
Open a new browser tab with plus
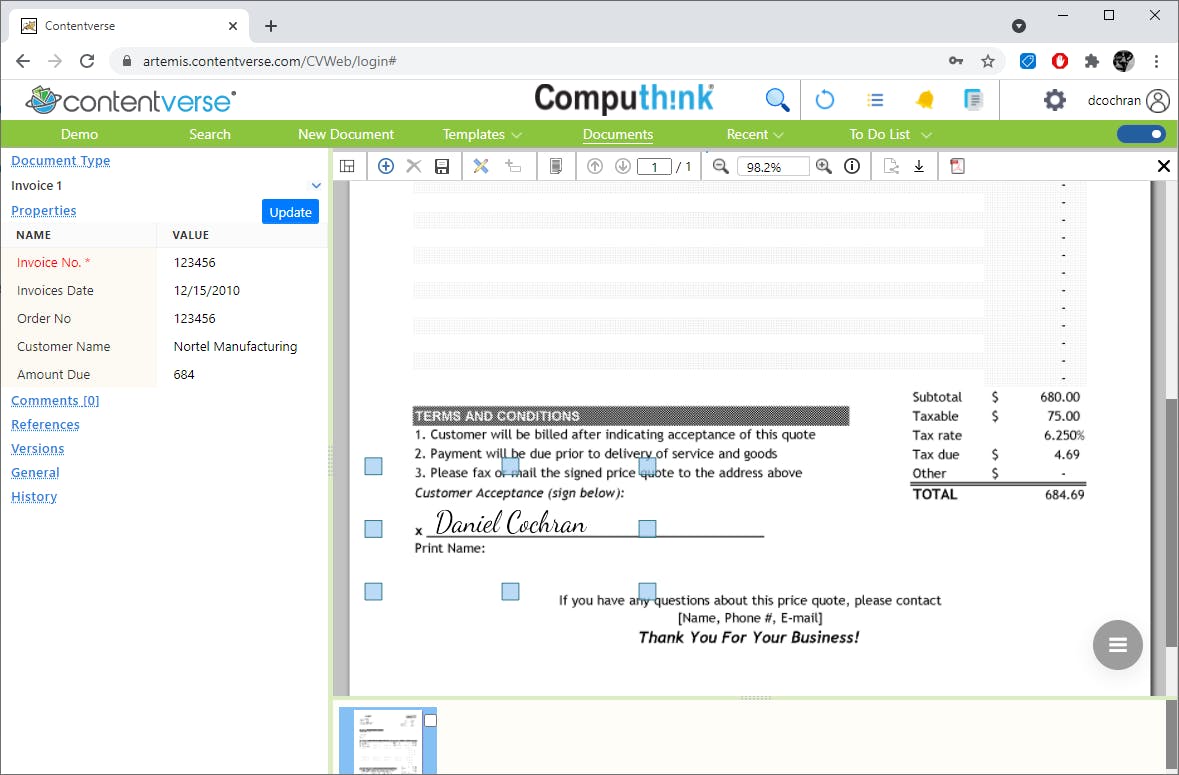click(x=271, y=26)
